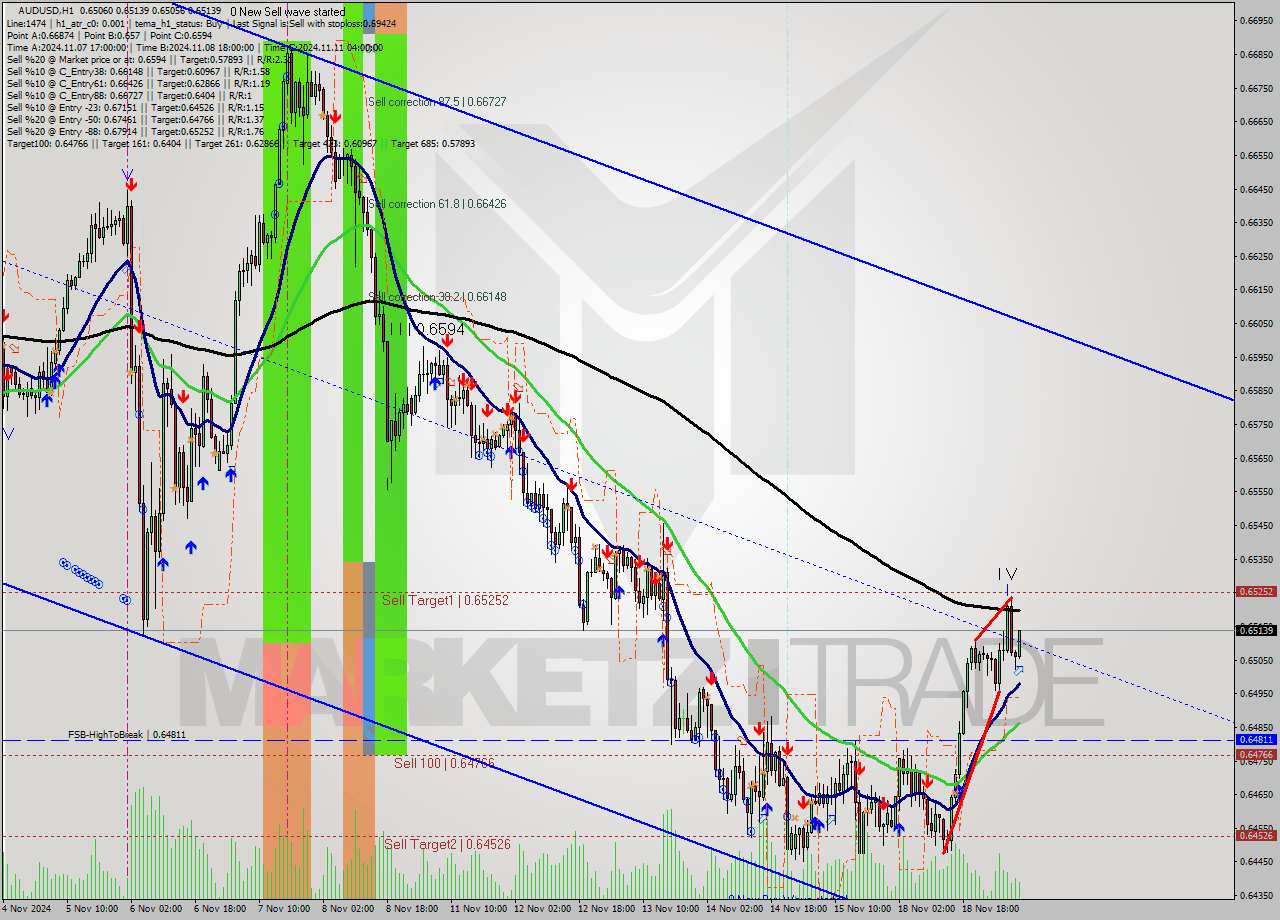Click the 'Target100: 0.64766' targets info line

click(x=240, y=144)
